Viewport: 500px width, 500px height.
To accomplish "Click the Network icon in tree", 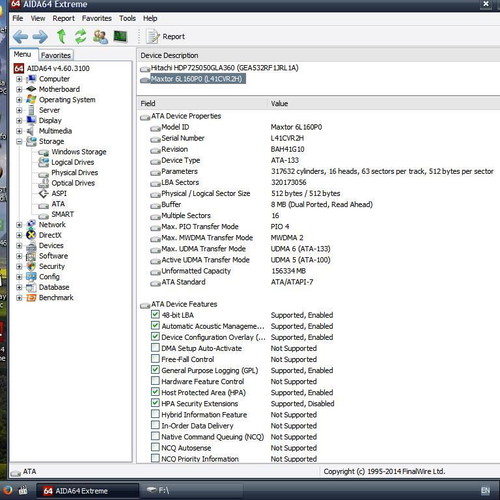I will pos(31,224).
